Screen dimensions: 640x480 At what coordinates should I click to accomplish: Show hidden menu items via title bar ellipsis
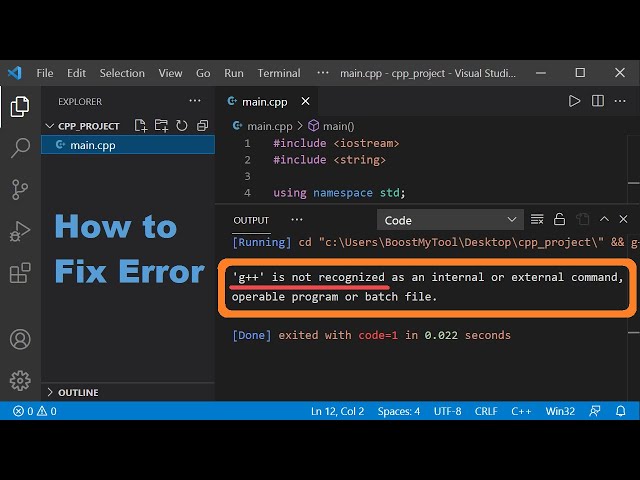(322, 73)
